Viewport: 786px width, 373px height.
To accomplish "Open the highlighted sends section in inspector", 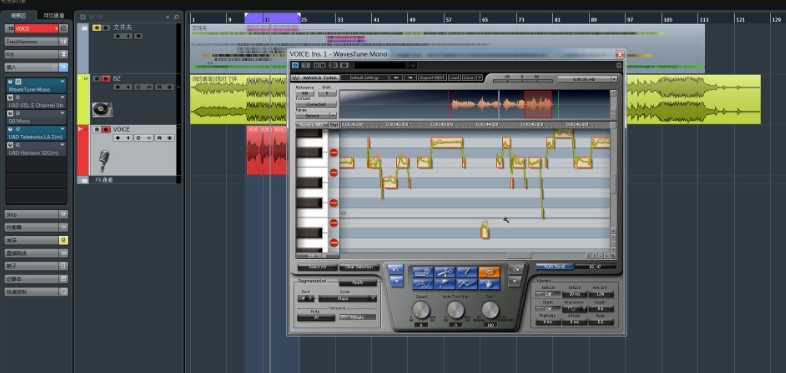I will click(x=36, y=240).
